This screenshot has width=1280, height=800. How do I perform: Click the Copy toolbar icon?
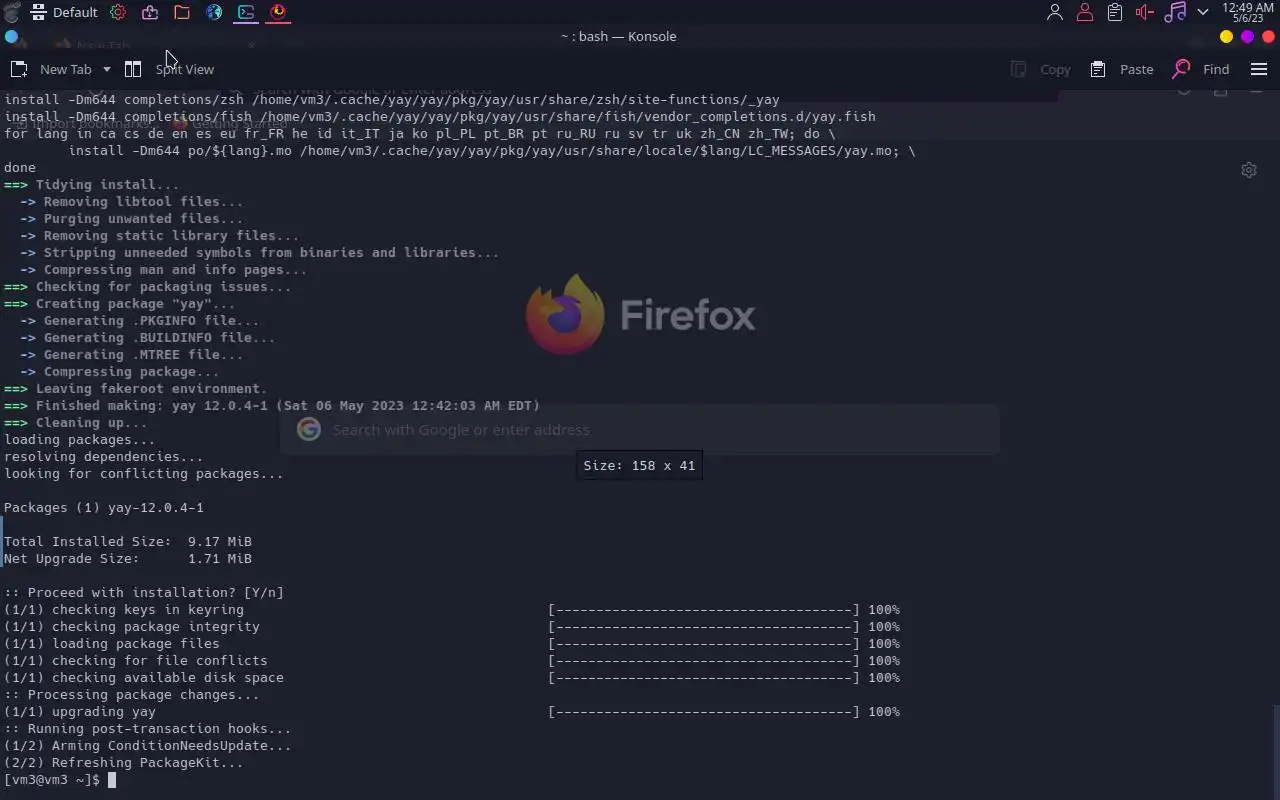point(1019,69)
